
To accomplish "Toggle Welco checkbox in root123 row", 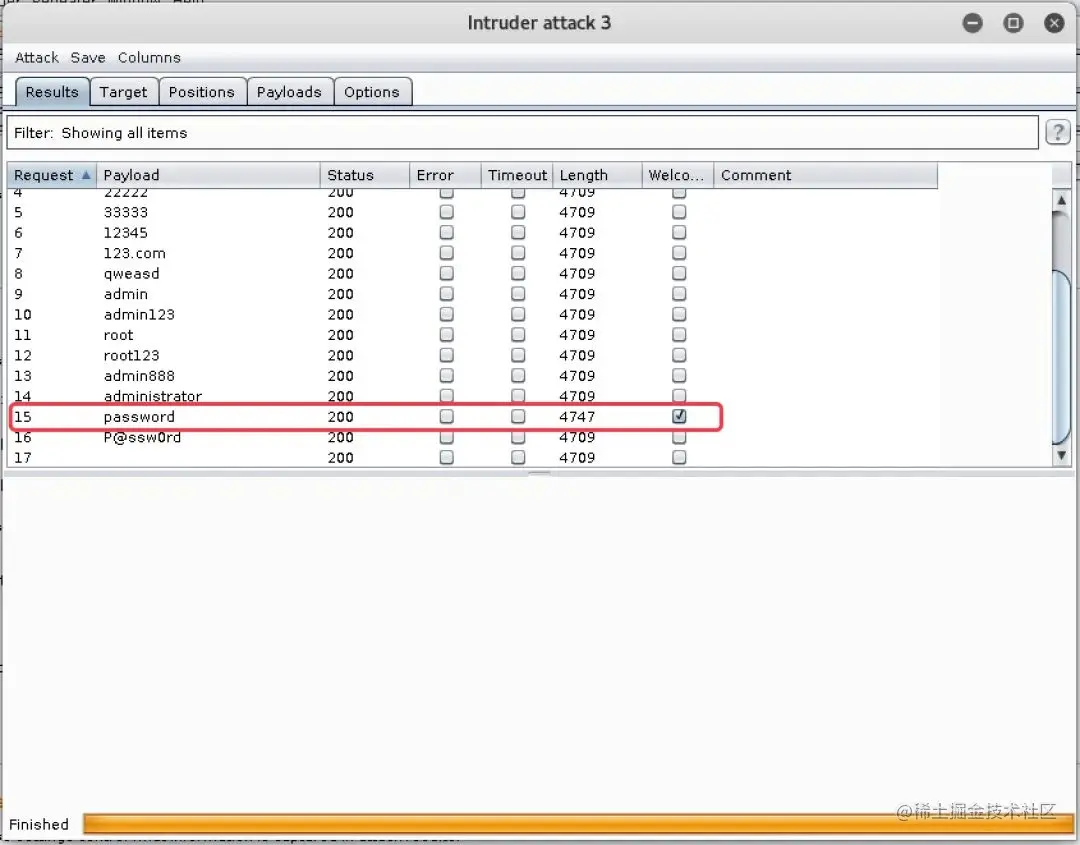I will tap(679, 355).
